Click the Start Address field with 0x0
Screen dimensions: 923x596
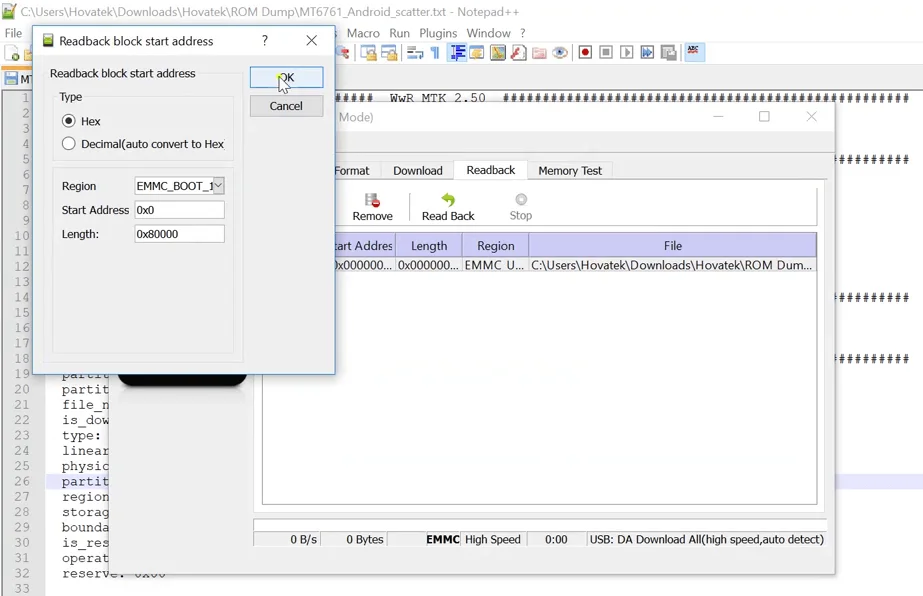coord(180,210)
